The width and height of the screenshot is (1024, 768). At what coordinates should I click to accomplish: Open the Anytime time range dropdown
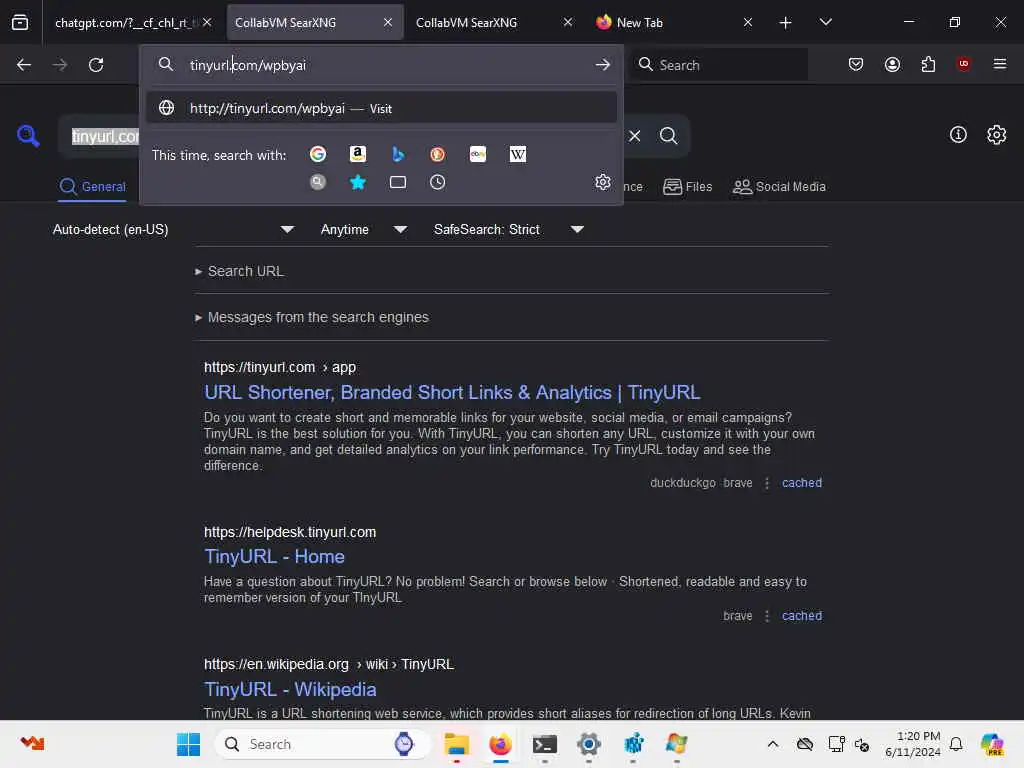click(364, 229)
